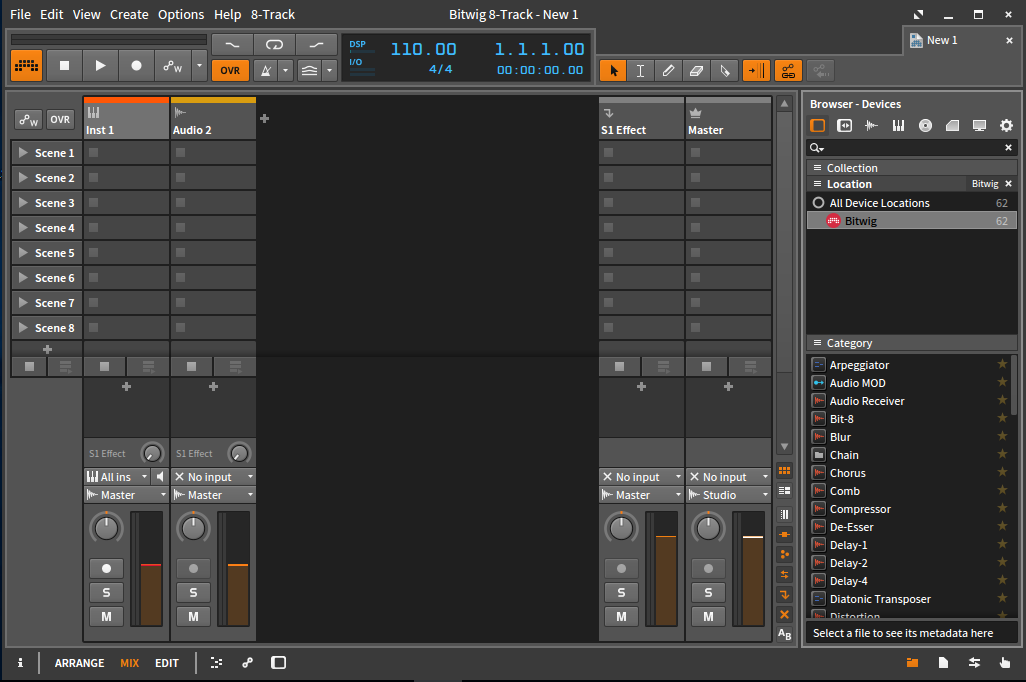Screen dimensions: 1026x682
Task: Select All Device Locations radio option
Action: coord(818,203)
